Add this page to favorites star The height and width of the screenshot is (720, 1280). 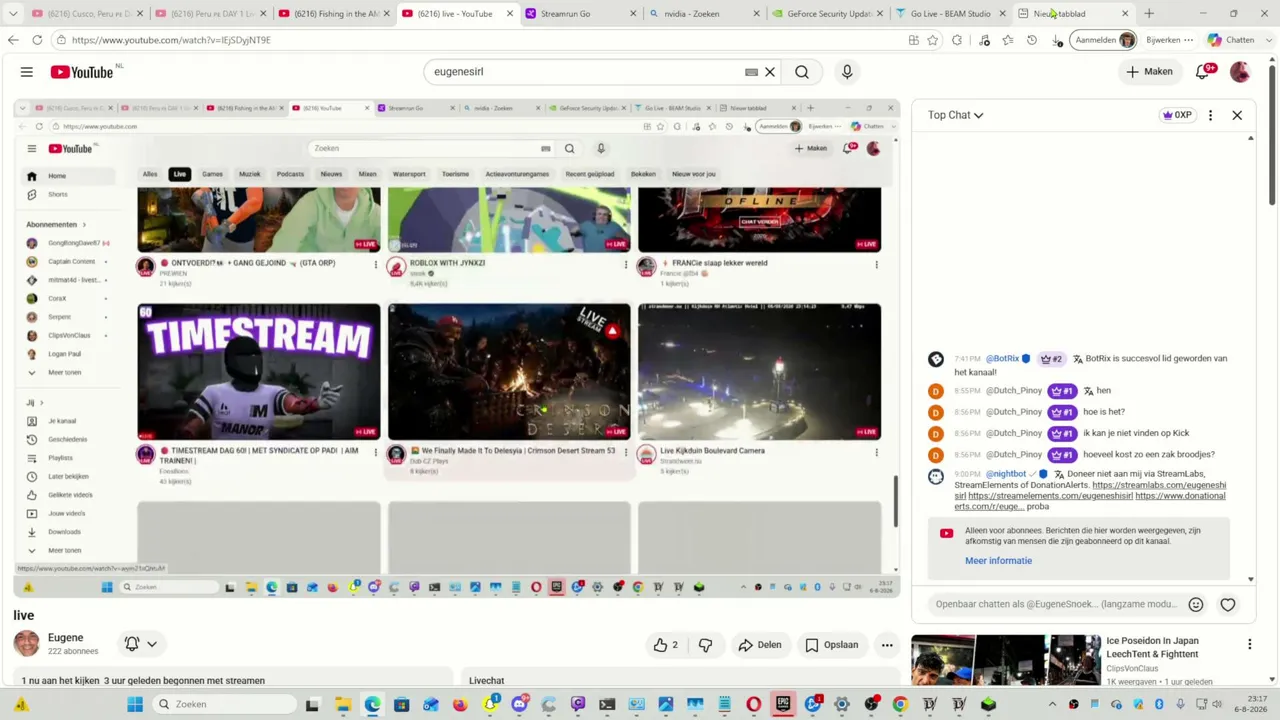pos(933,40)
